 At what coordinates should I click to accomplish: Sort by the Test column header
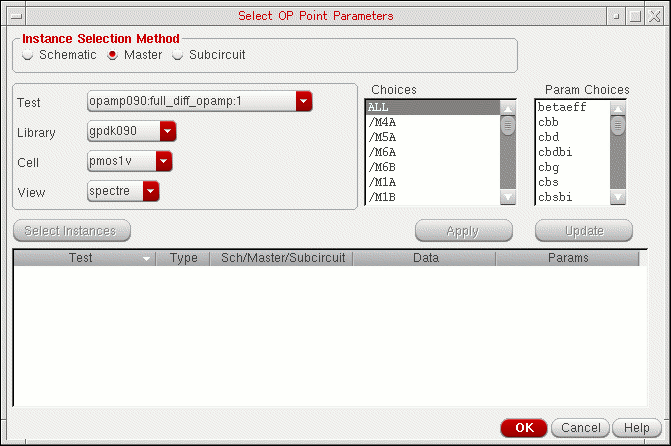coord(84,258)
